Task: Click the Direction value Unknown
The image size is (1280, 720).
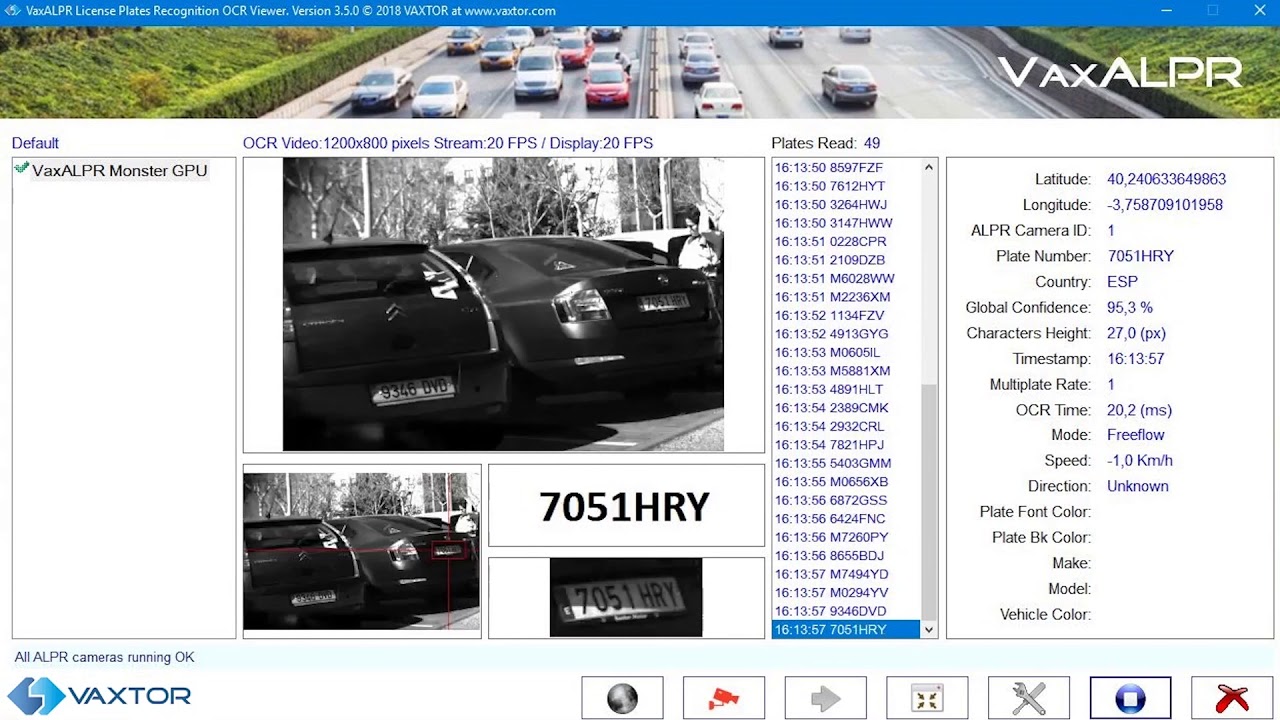Action: pos(1138,486)
